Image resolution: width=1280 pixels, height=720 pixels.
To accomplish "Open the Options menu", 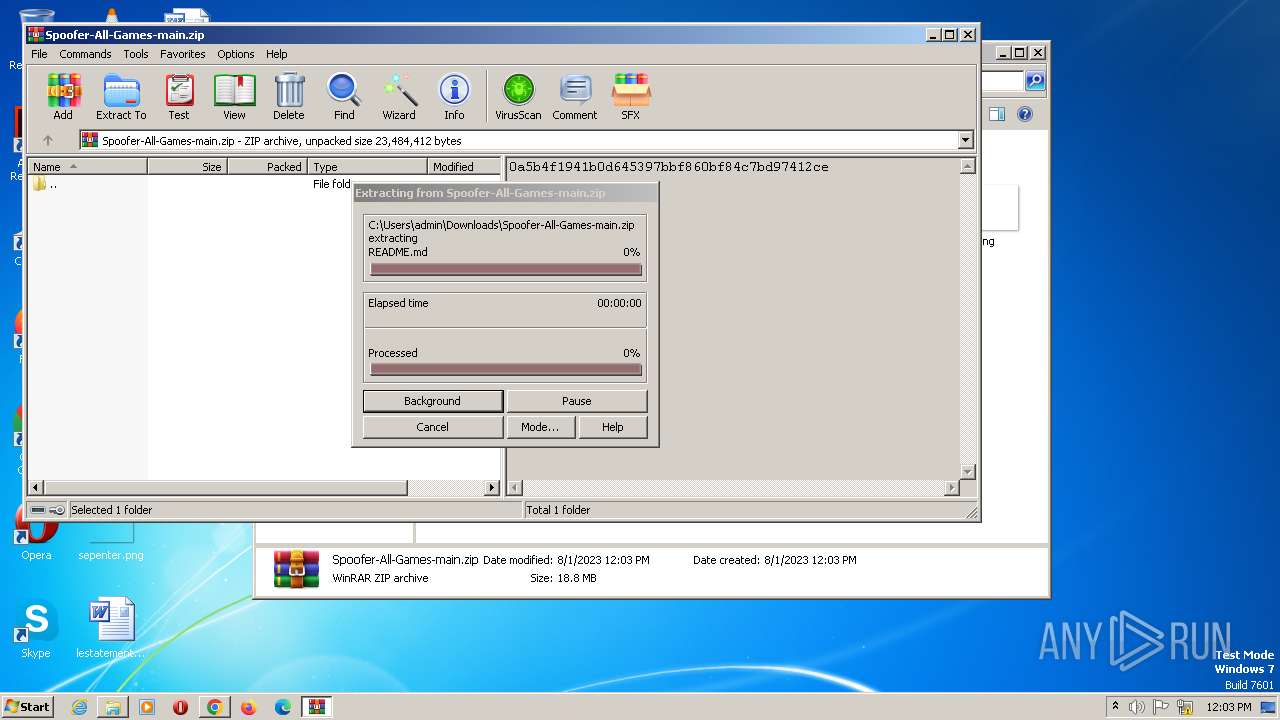I will pyautogui.click(x=236, y=54).
